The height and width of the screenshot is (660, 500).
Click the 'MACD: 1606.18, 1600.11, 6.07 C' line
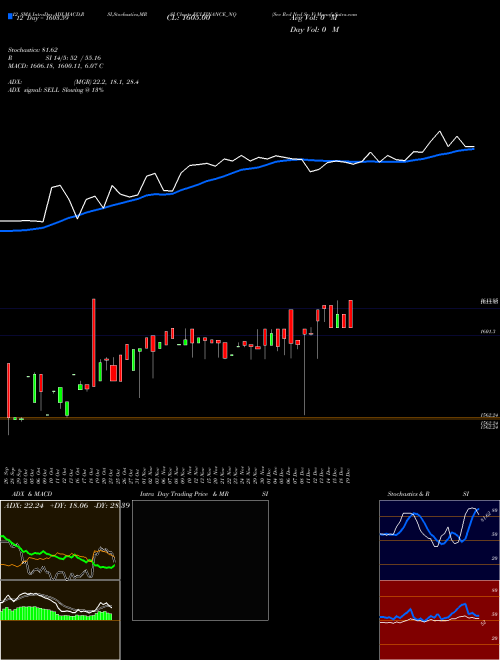[56, 66]
